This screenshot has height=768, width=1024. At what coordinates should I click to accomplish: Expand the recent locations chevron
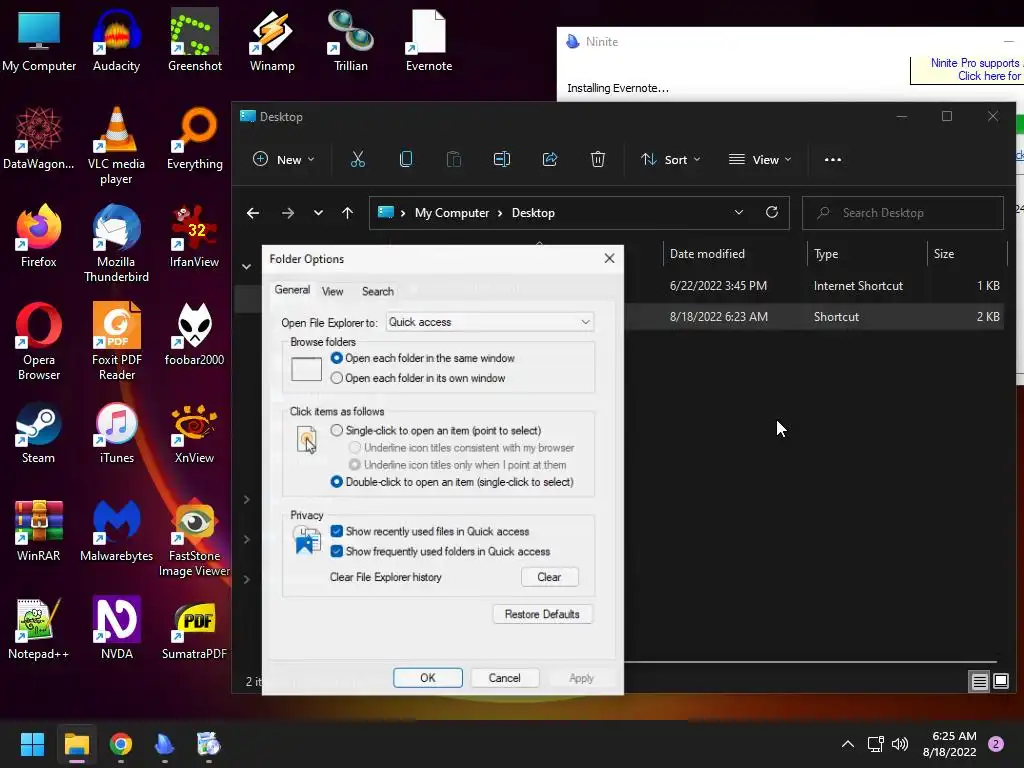318,213
